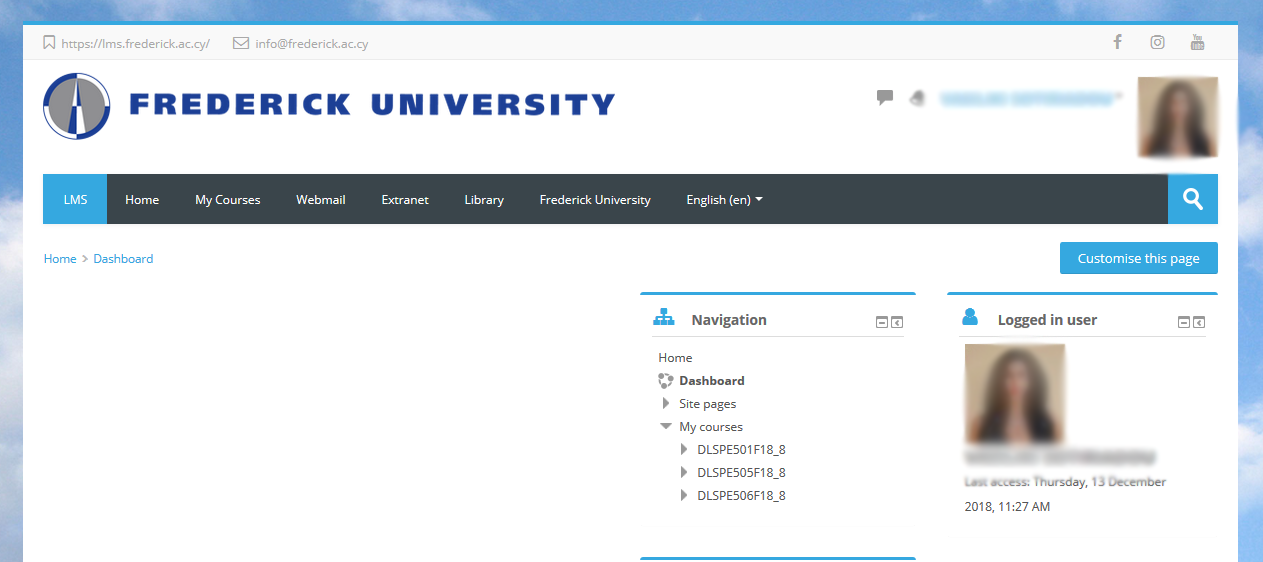Click the search magnifier icon

click(x=1193, y=199)
